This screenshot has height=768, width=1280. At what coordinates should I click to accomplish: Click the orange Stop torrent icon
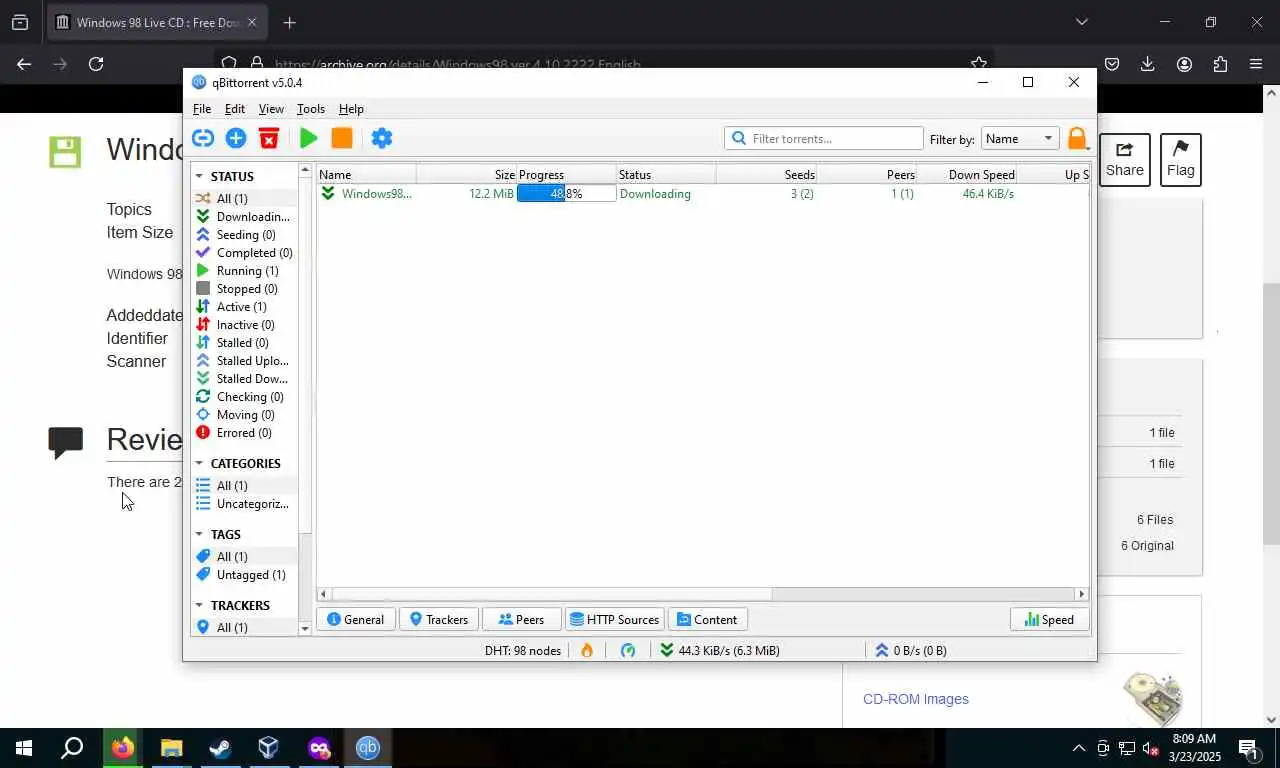click(342, 138)
